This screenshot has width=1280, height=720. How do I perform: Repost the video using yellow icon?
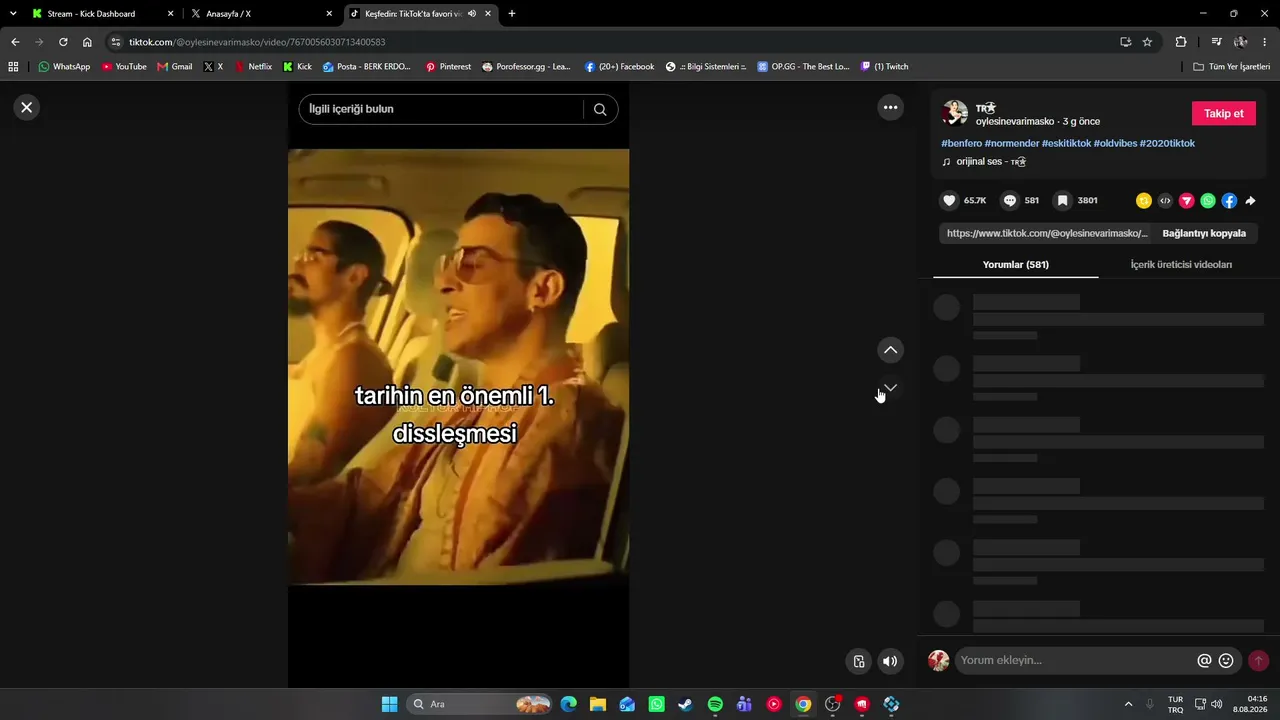point(1144,200)
